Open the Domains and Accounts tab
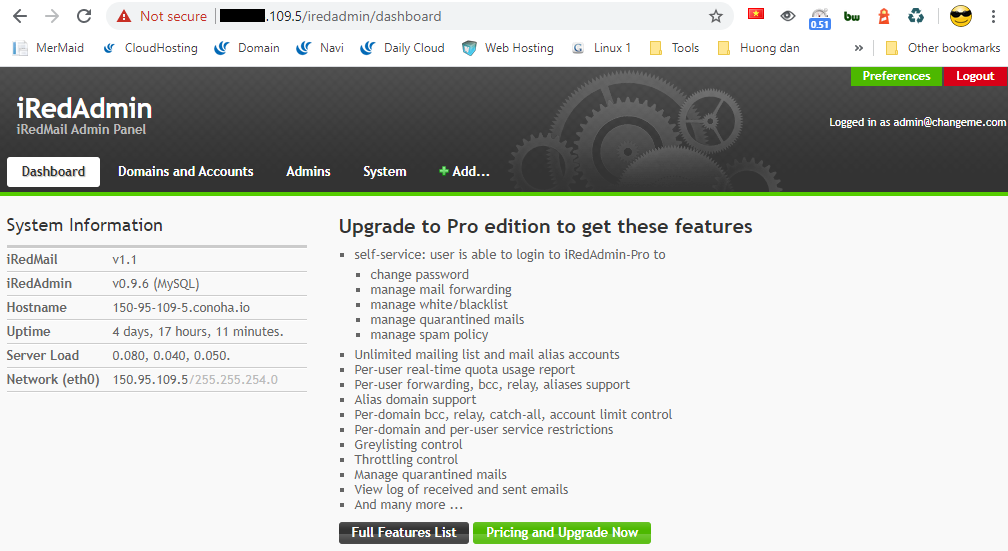1008x551 pixels. 186,172
